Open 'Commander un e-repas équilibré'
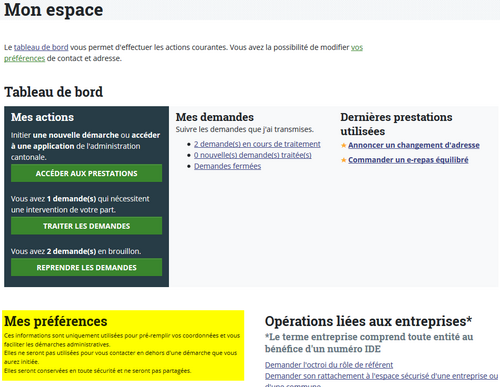The image size is (500, 387). 408,160
